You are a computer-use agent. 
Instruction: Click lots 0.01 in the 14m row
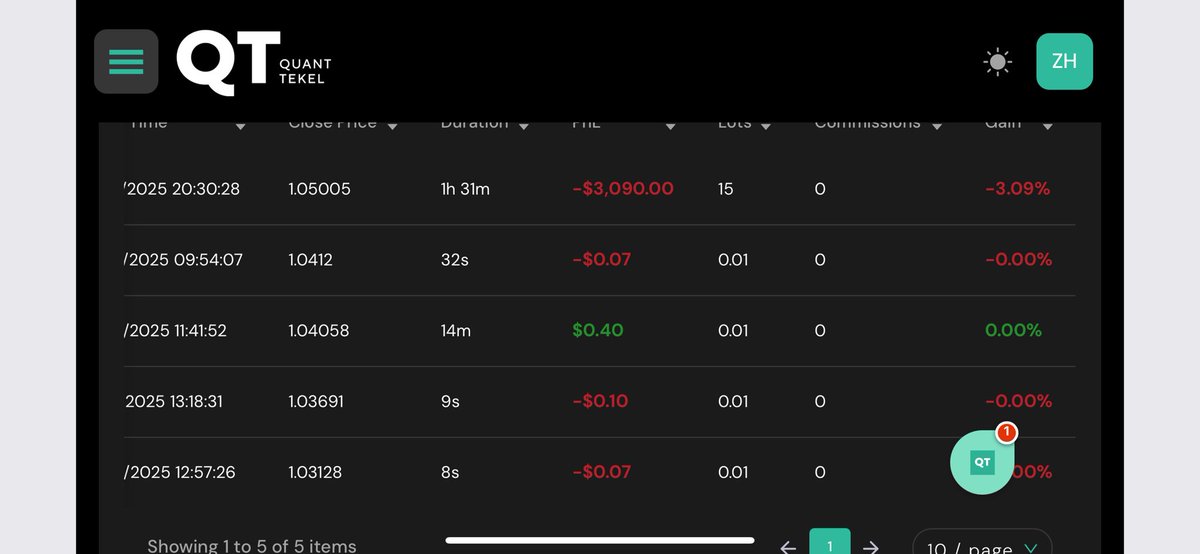click(733, 330)
